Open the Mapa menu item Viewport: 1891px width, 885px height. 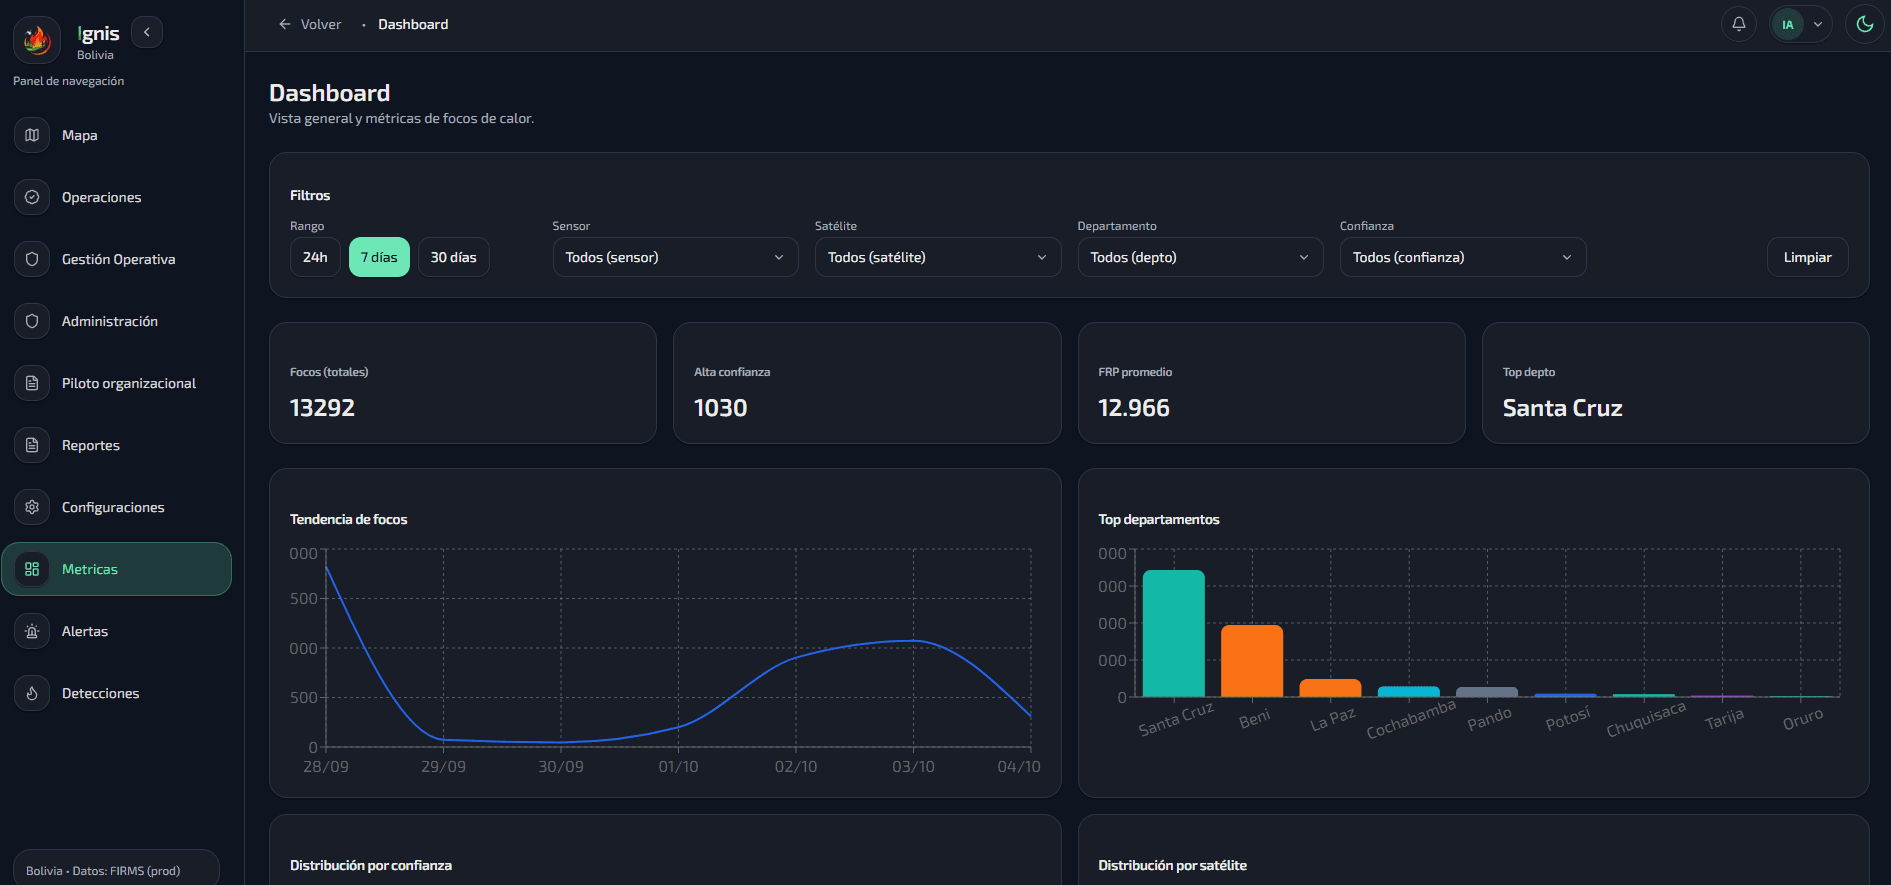point(80,135)
